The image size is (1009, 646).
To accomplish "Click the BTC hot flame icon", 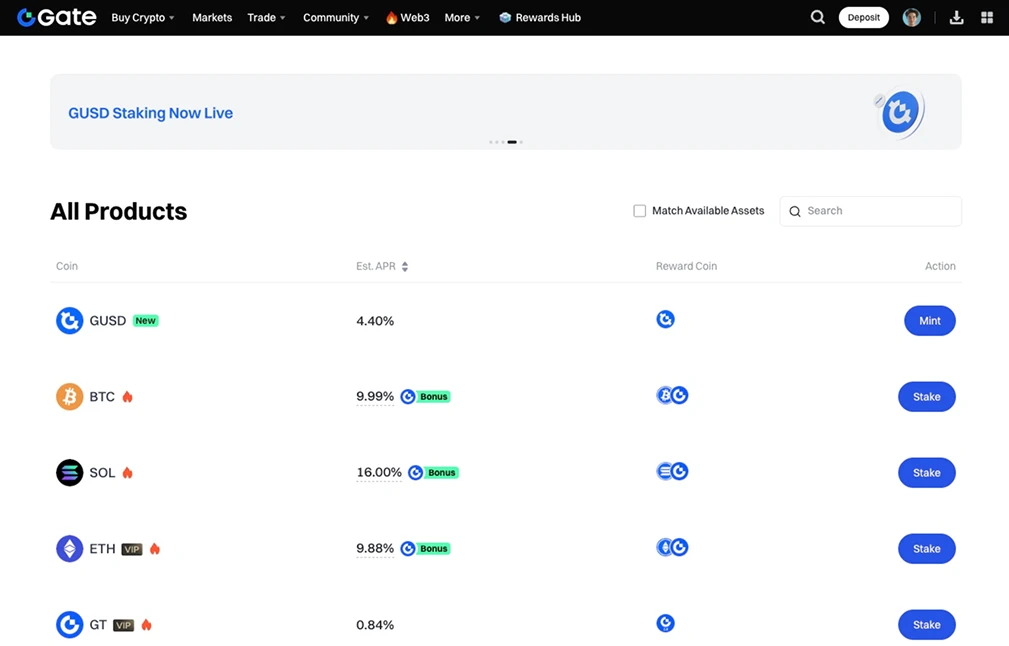I will [x=127, y=396].
